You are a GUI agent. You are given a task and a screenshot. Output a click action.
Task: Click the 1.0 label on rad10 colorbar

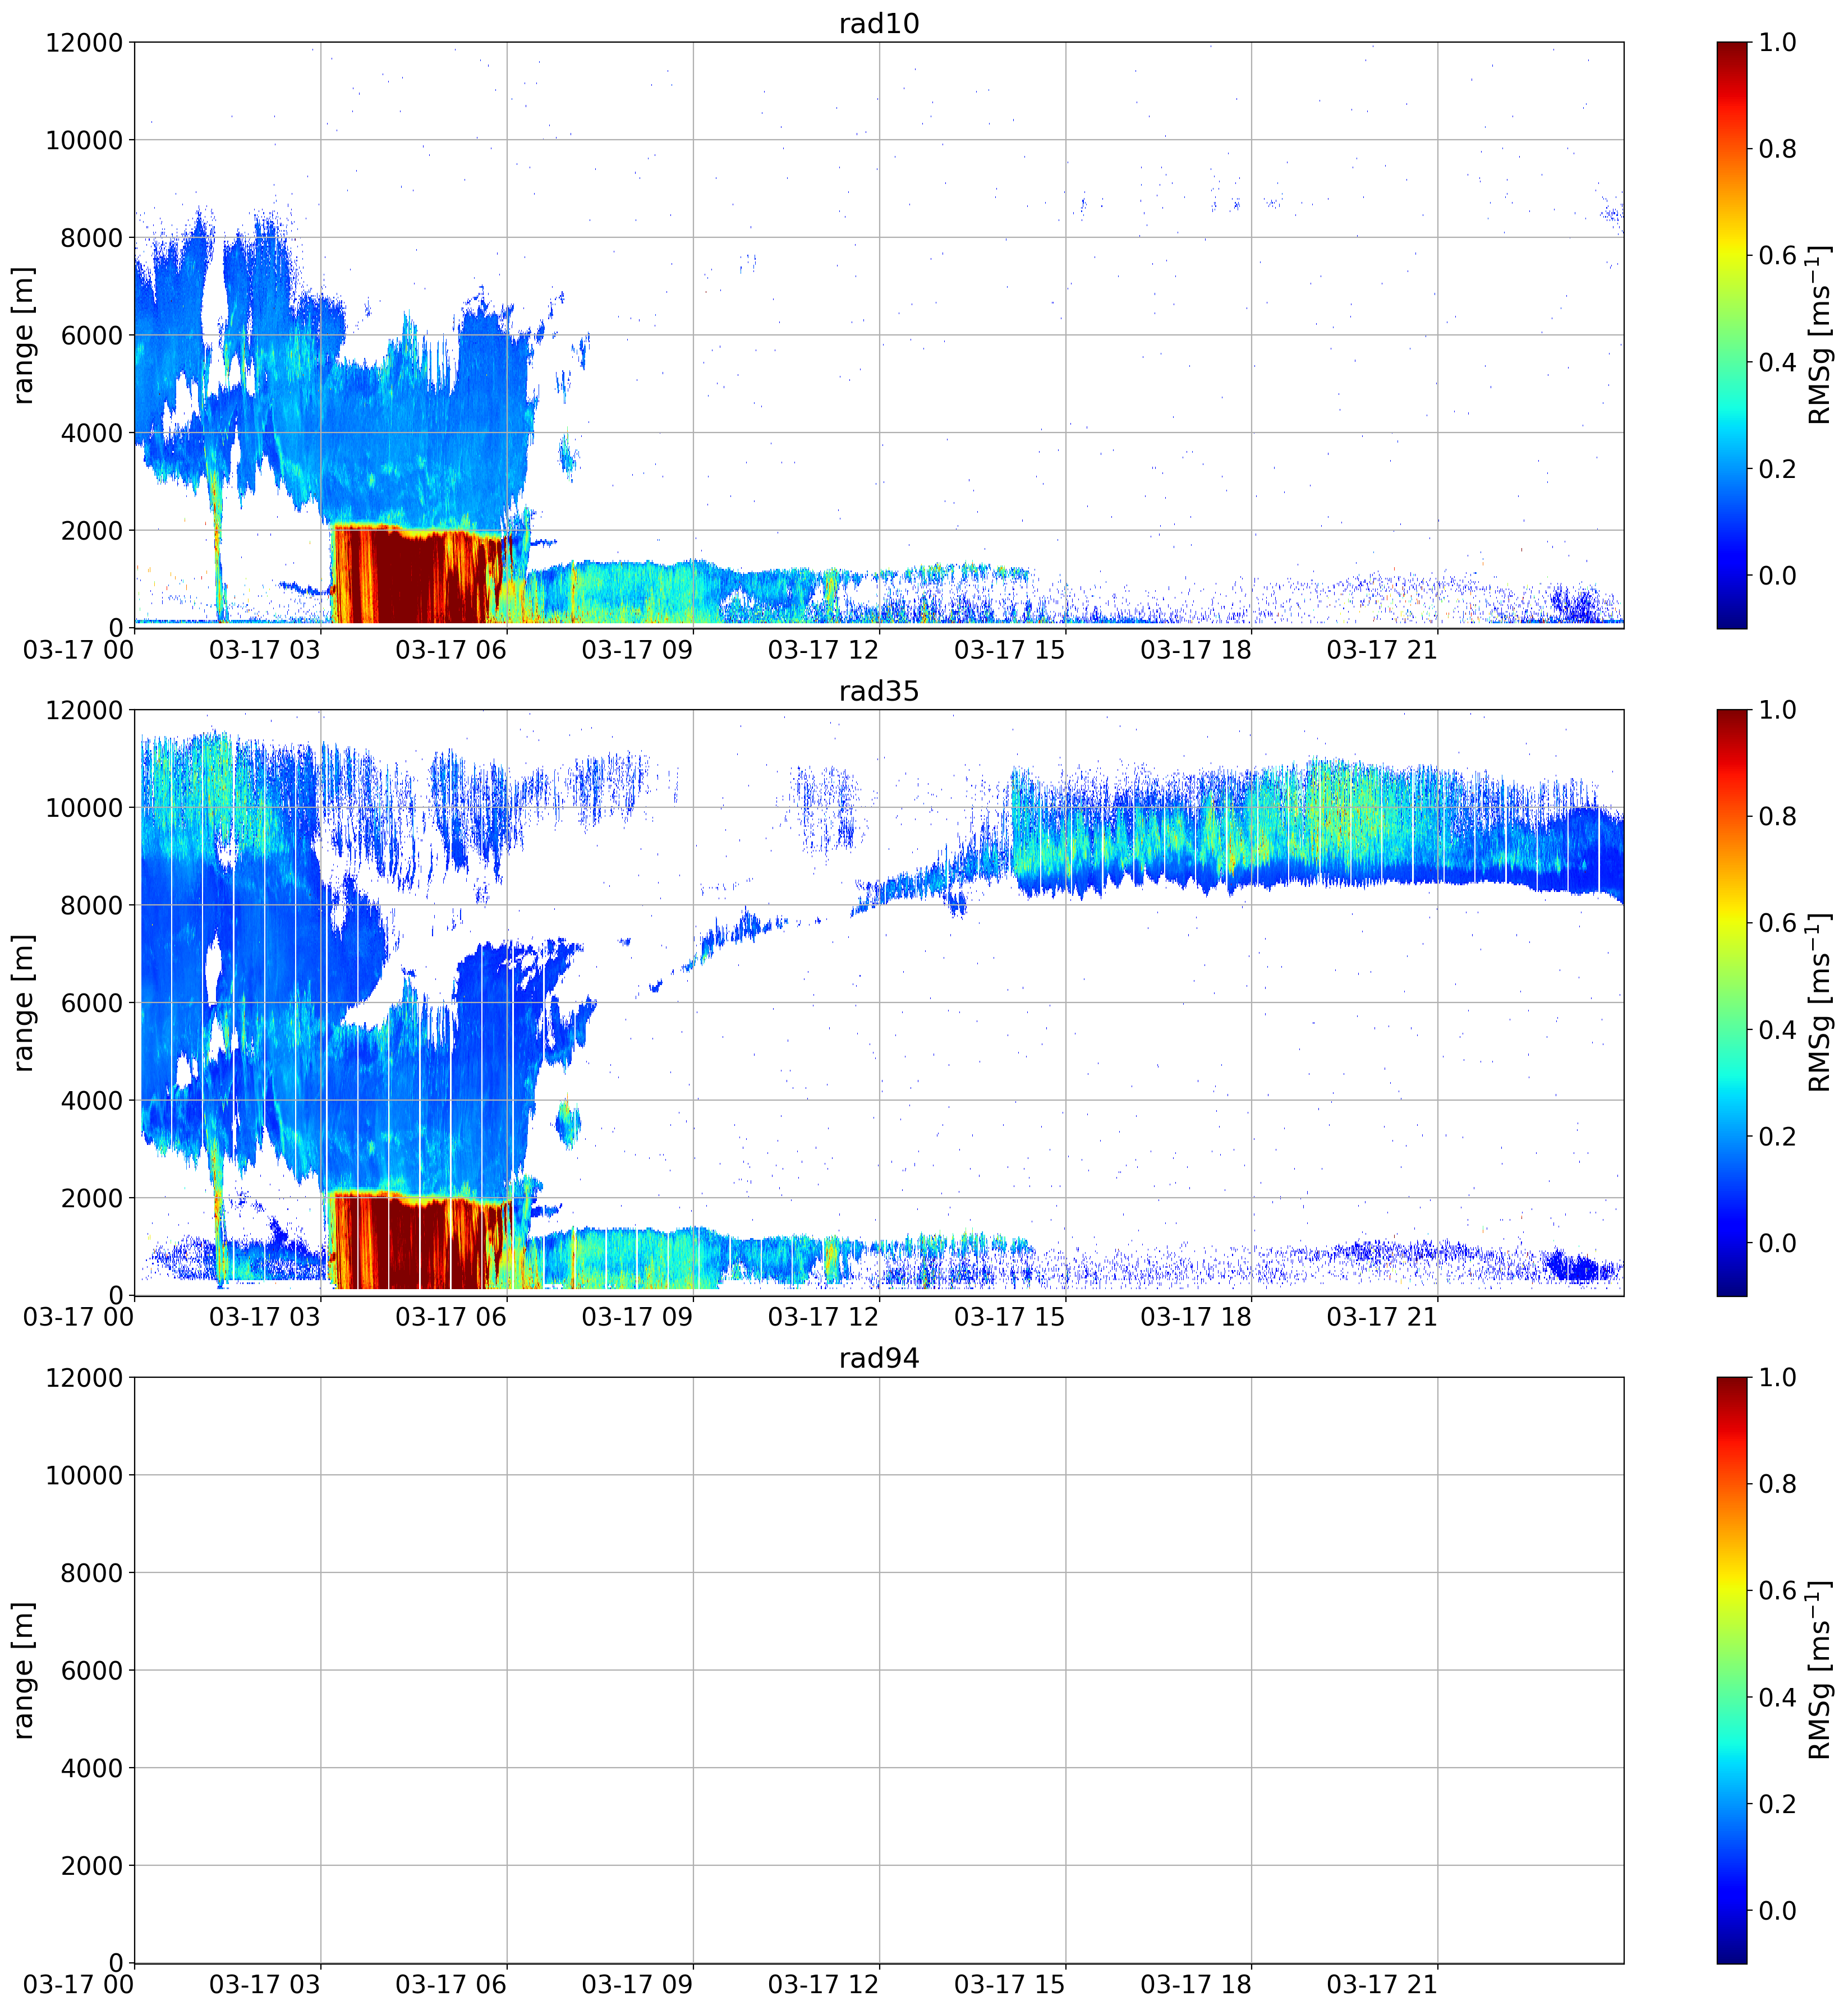[1778, 43]
